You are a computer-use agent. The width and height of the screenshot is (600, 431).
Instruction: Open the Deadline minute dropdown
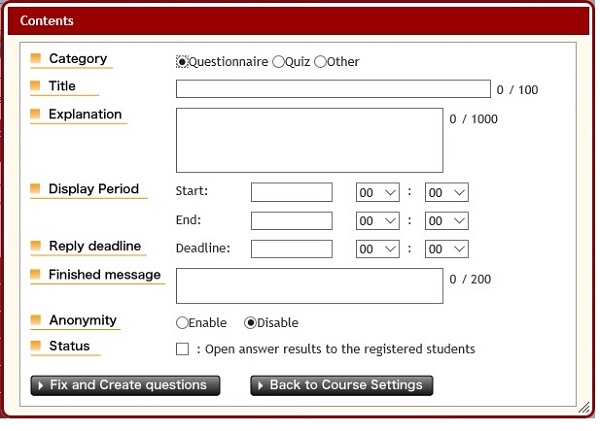(446, 249)
